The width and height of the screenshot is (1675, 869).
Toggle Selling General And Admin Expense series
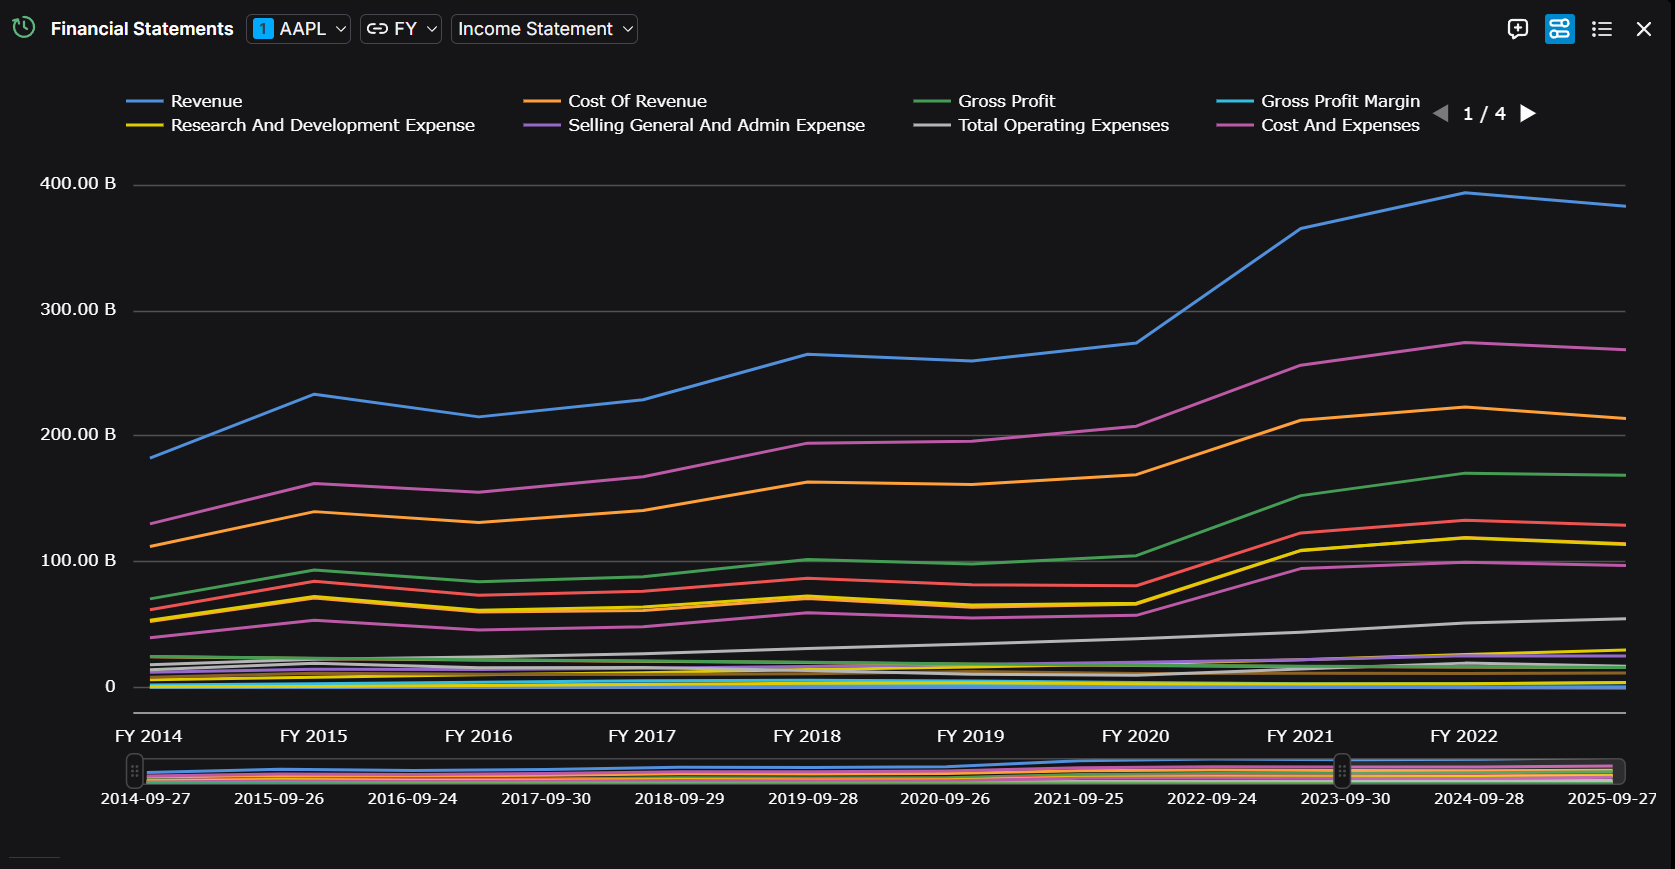(x=694, y=125)
